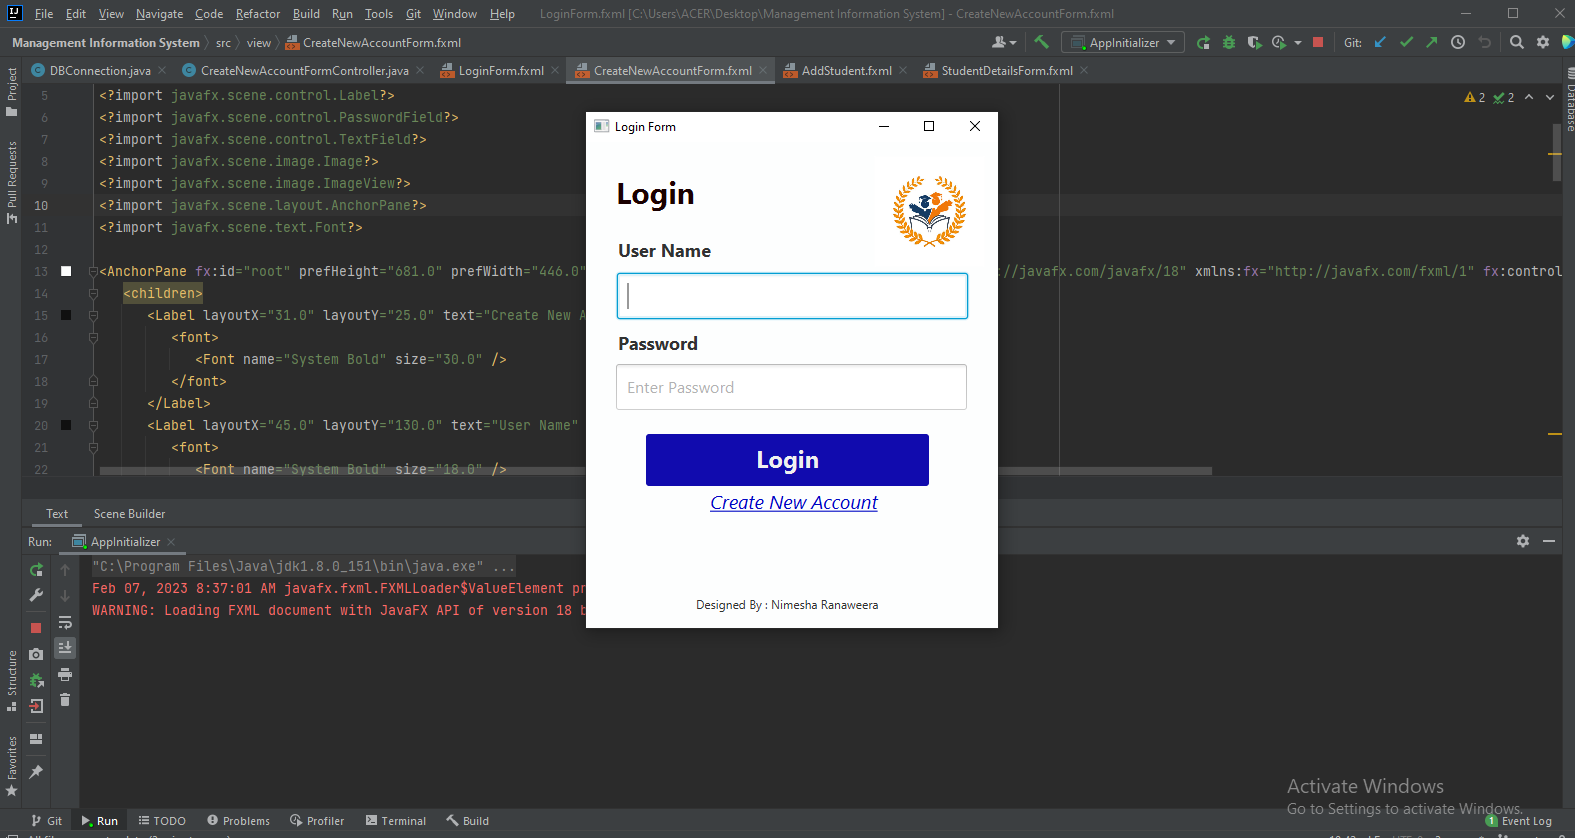Open the Navigate menu

(x=159, y=14)
